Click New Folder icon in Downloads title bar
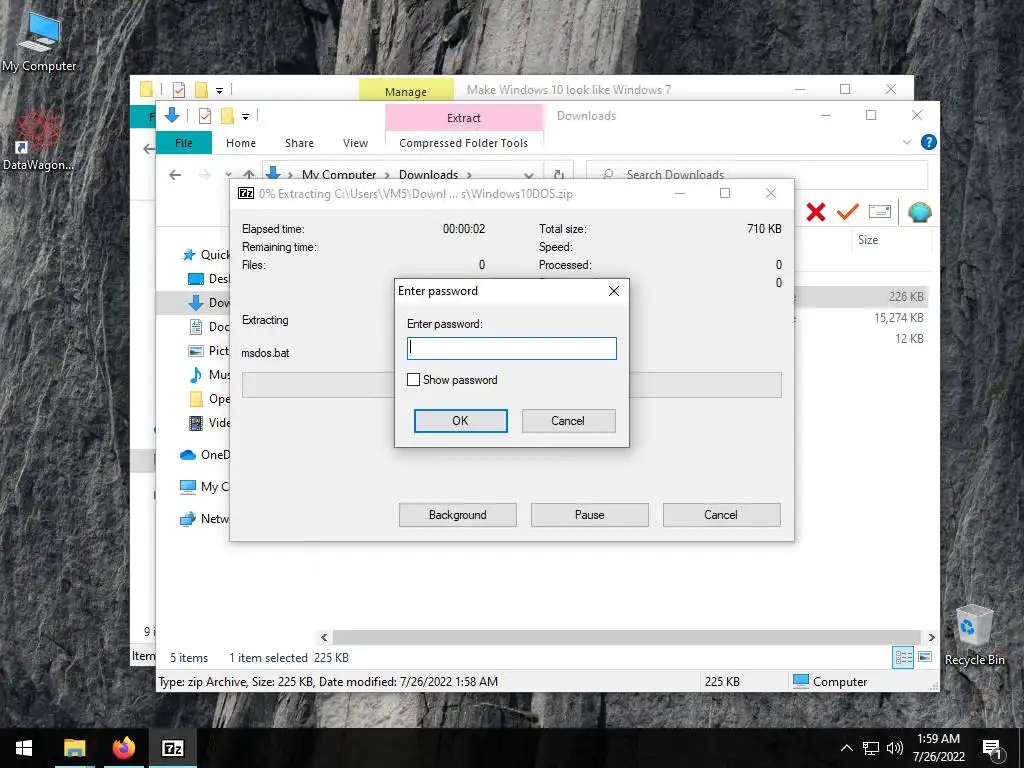This screenshot has width=1024, height=768. pos(227,116)
